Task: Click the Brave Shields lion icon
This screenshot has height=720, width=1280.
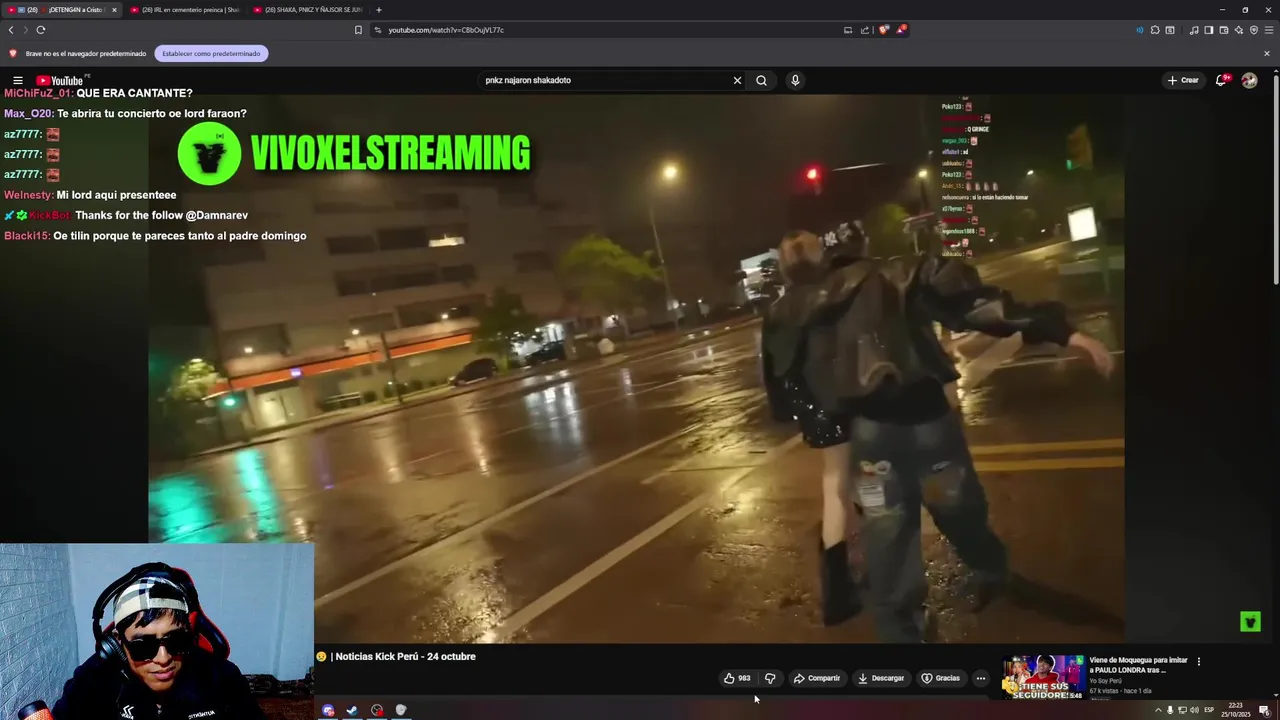Action: 883,30
